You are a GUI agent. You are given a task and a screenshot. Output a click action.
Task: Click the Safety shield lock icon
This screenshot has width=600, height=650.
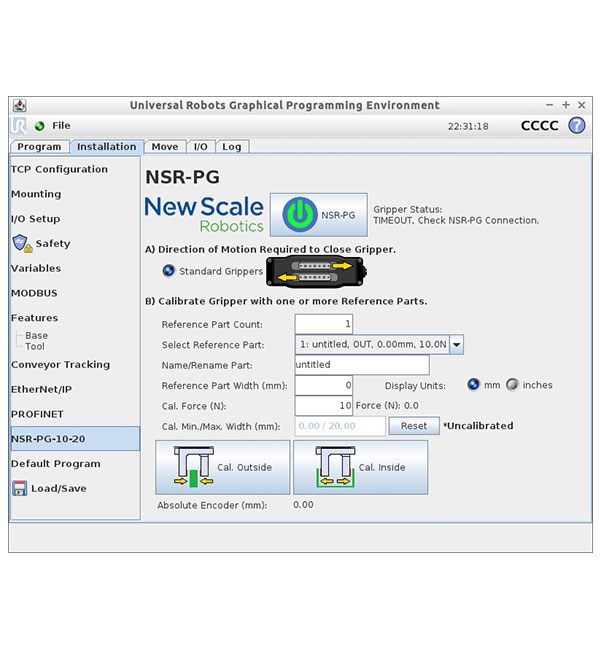22,243
